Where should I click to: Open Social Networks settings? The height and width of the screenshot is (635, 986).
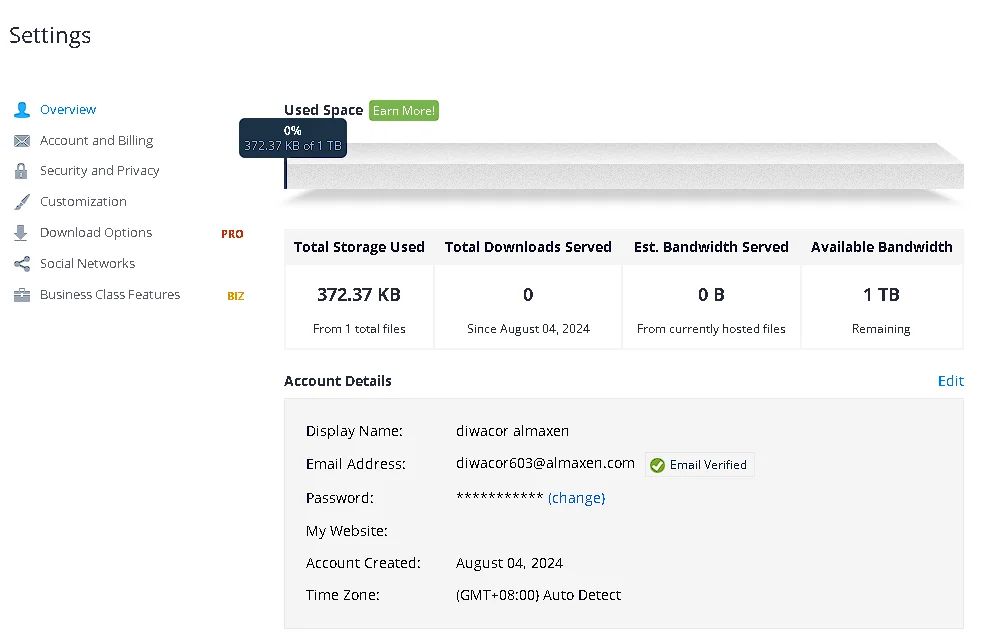(87, 263)
